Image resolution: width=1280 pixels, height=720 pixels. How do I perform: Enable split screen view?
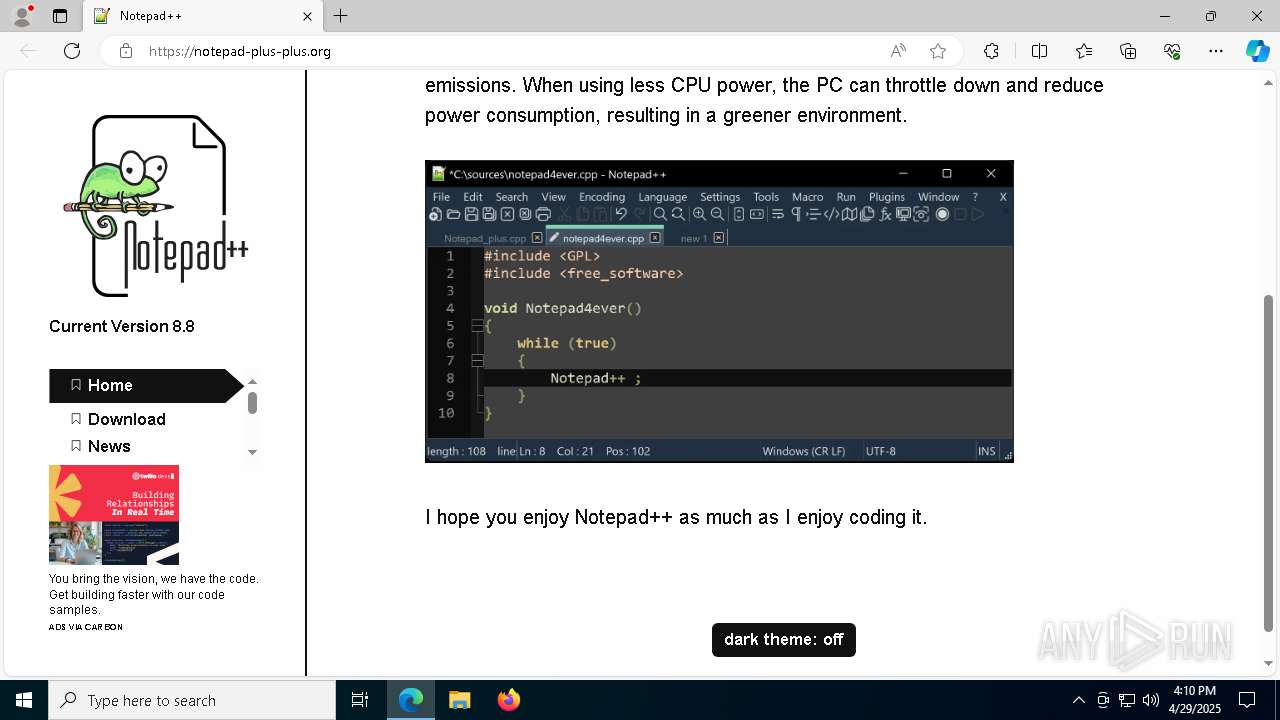tap(1039, 51)
